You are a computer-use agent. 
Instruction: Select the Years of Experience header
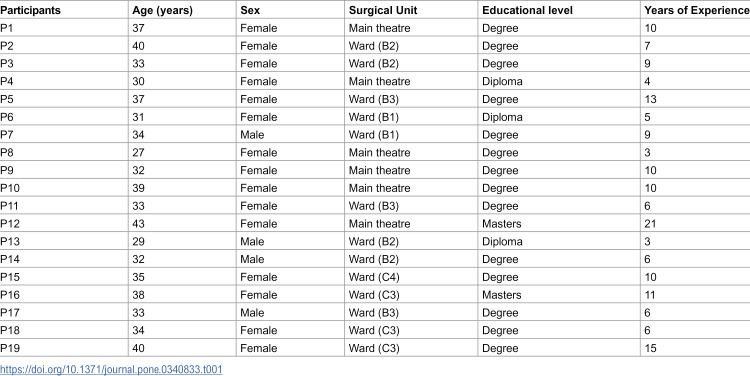pyautogui.click(x=697, y=11)
